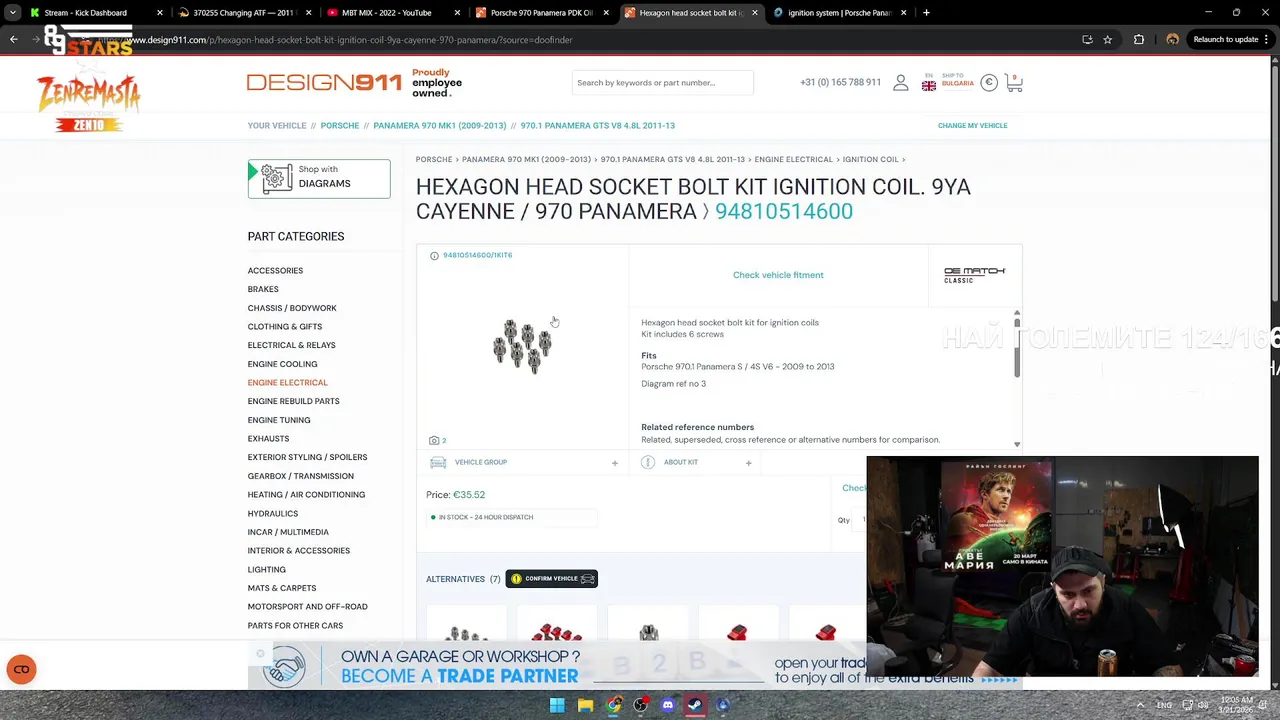Click the About Kit info icon

pyautogui.click(x=648, y=462)
